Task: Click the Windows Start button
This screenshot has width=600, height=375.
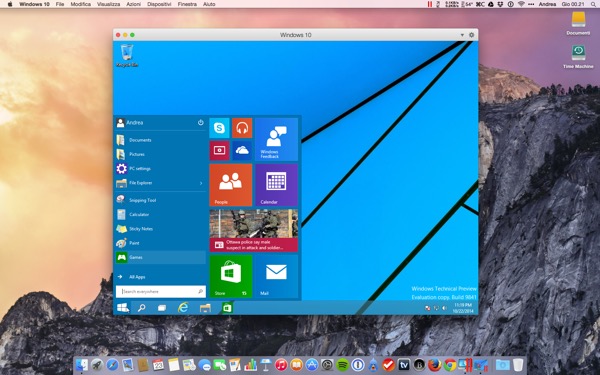Action: click(x=122, y=308)
